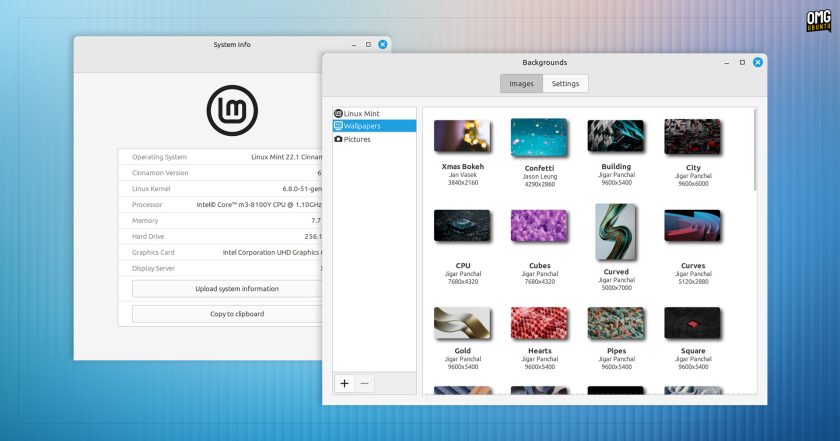Viewport: 840px width, 441px height.
Task: Click the '5120x2880' resolution under Curves
Action: (x=693, y=281)
